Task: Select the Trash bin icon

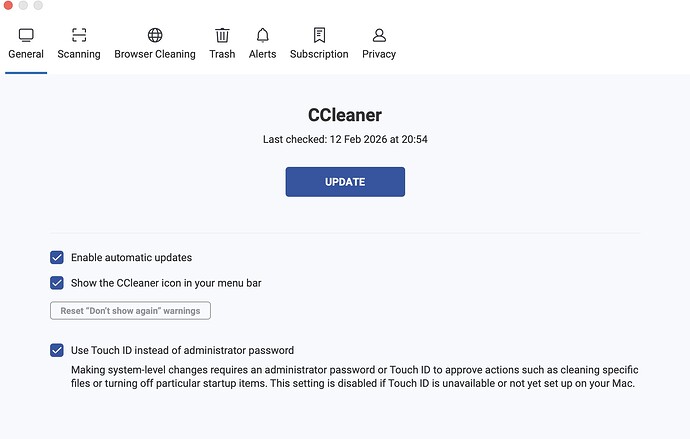Action: [x=222, y=36]
